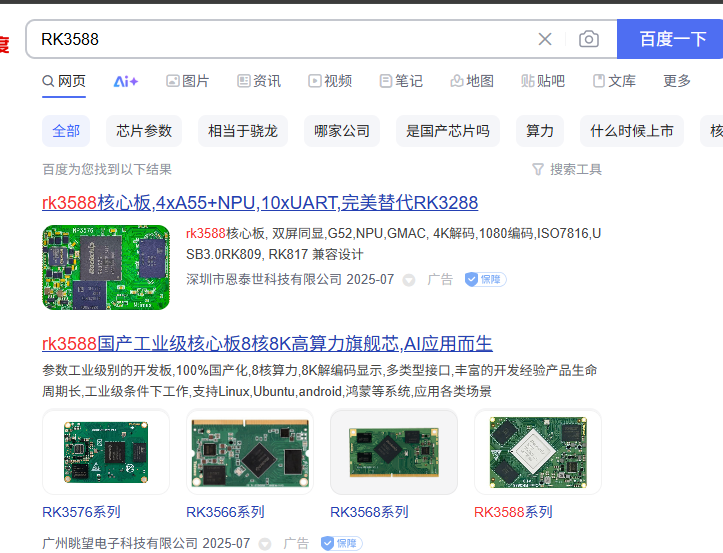Open the RK3566系列 link

coord(225,512)
